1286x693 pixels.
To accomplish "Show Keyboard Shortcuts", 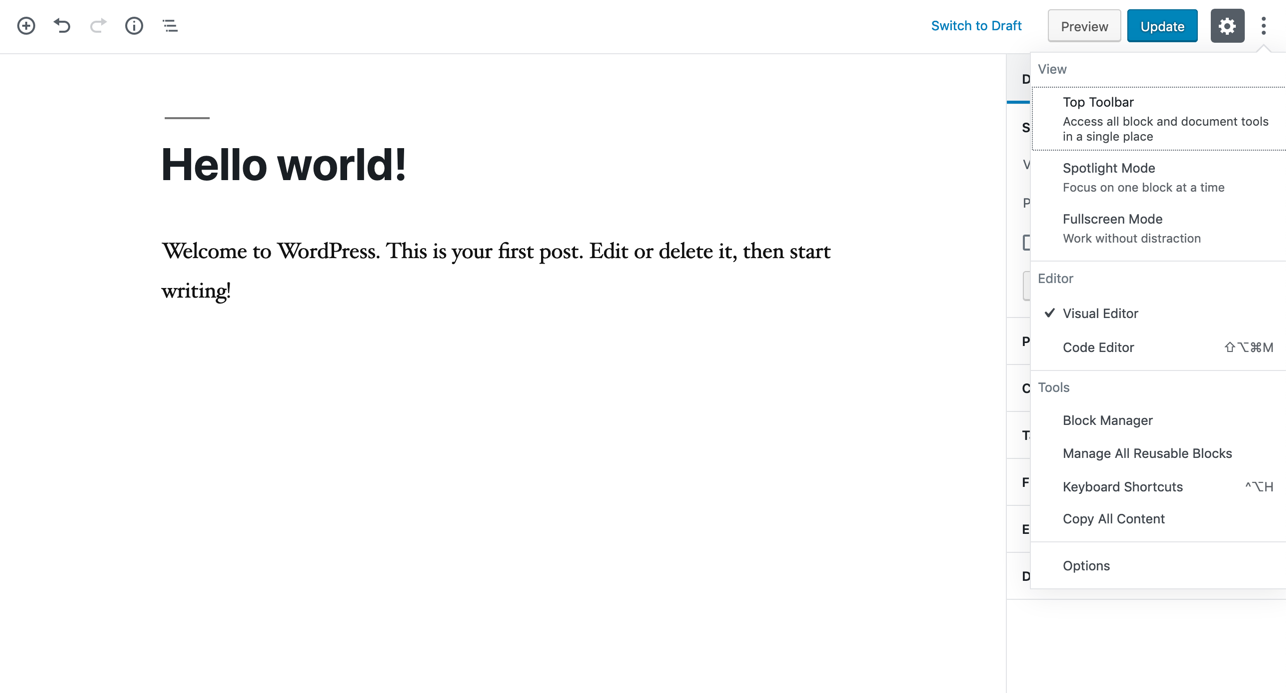I will 1159,486.
